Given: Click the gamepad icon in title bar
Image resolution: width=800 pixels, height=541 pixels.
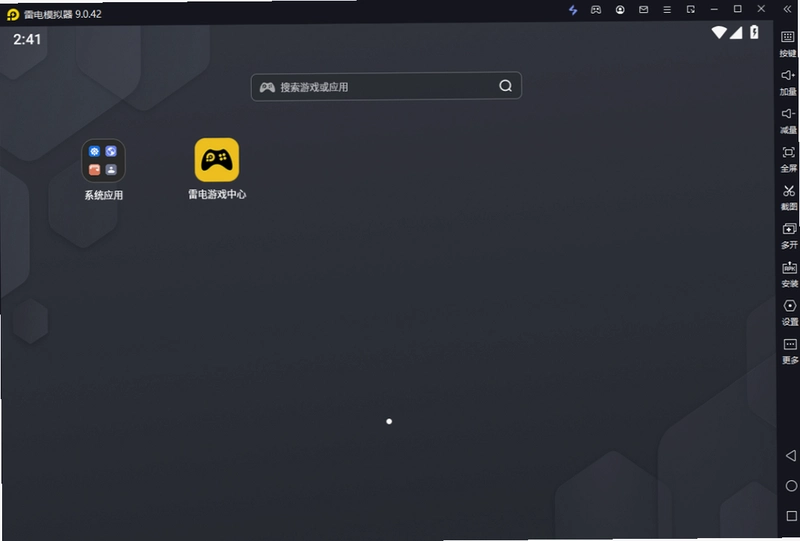Looking at the screenshot, I should (x=596, y=10).
